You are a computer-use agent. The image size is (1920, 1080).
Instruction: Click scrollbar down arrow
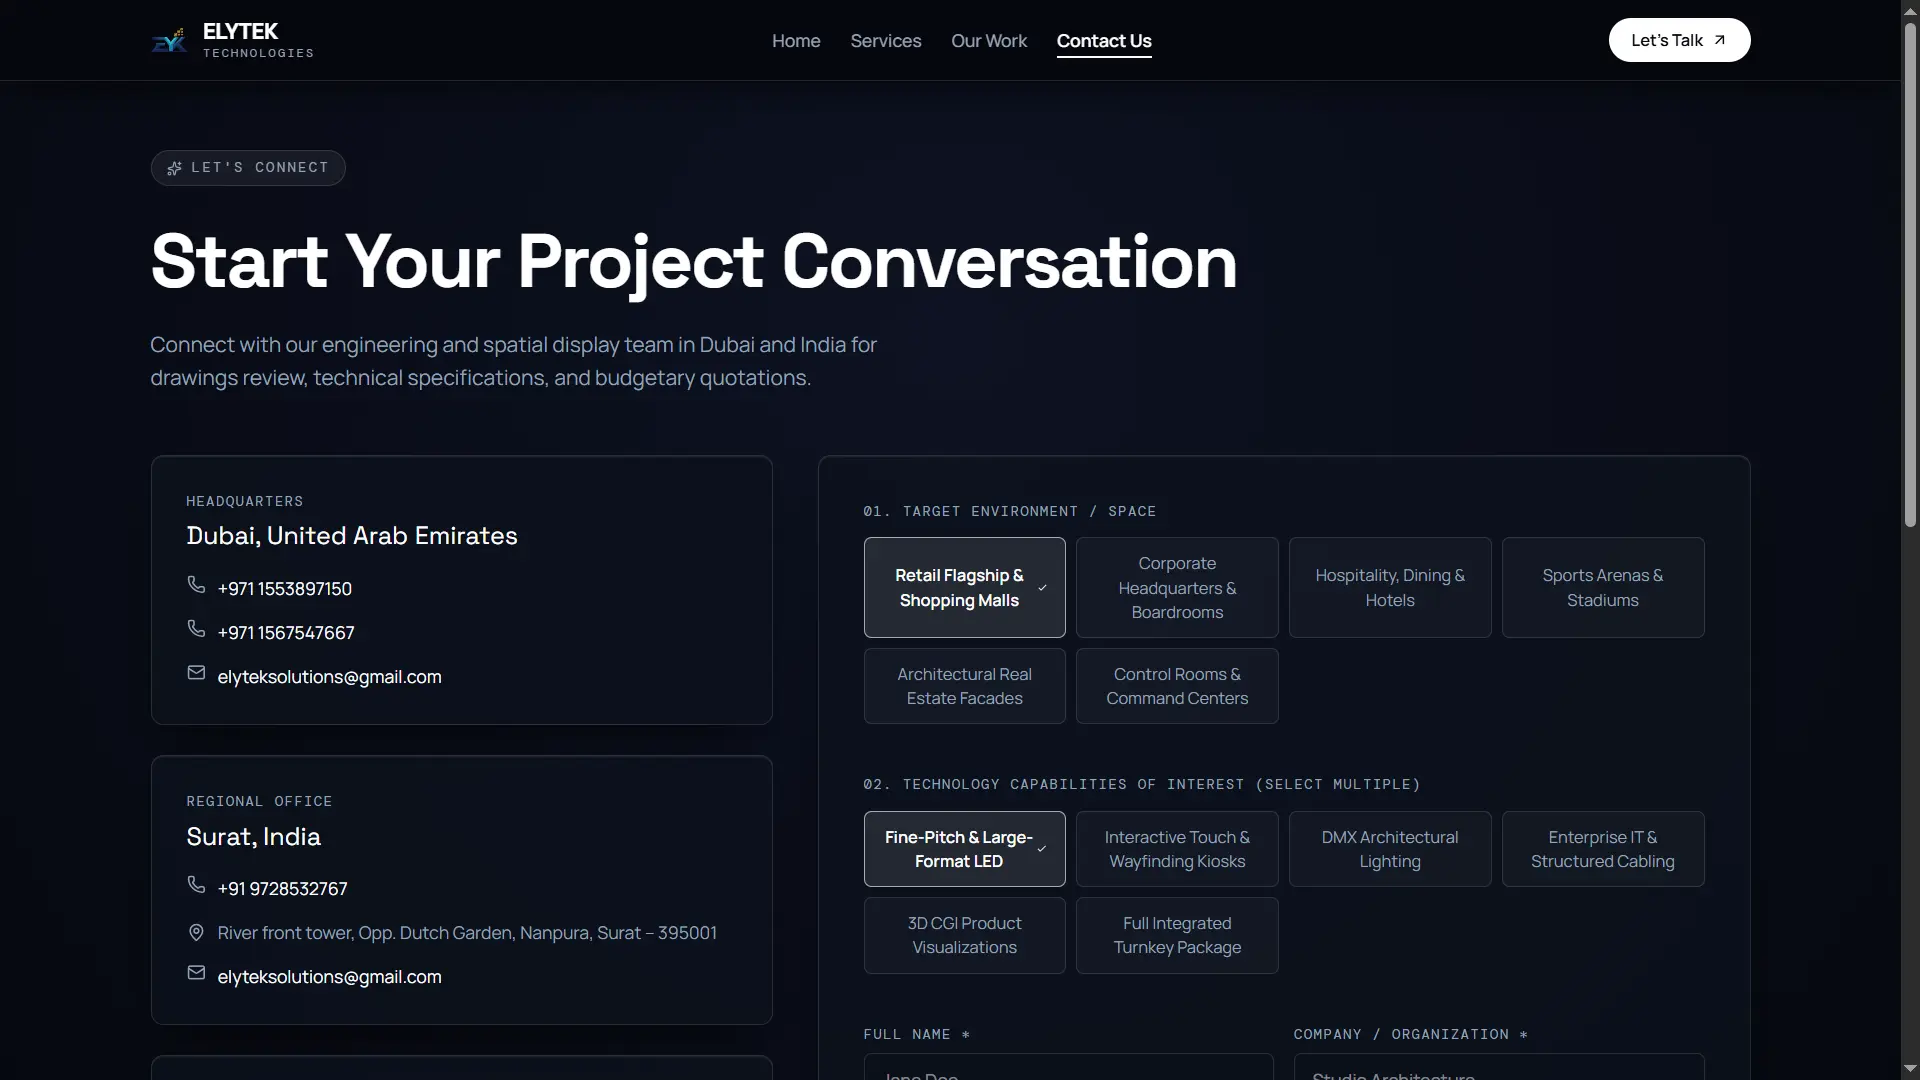(1909, 1069)
